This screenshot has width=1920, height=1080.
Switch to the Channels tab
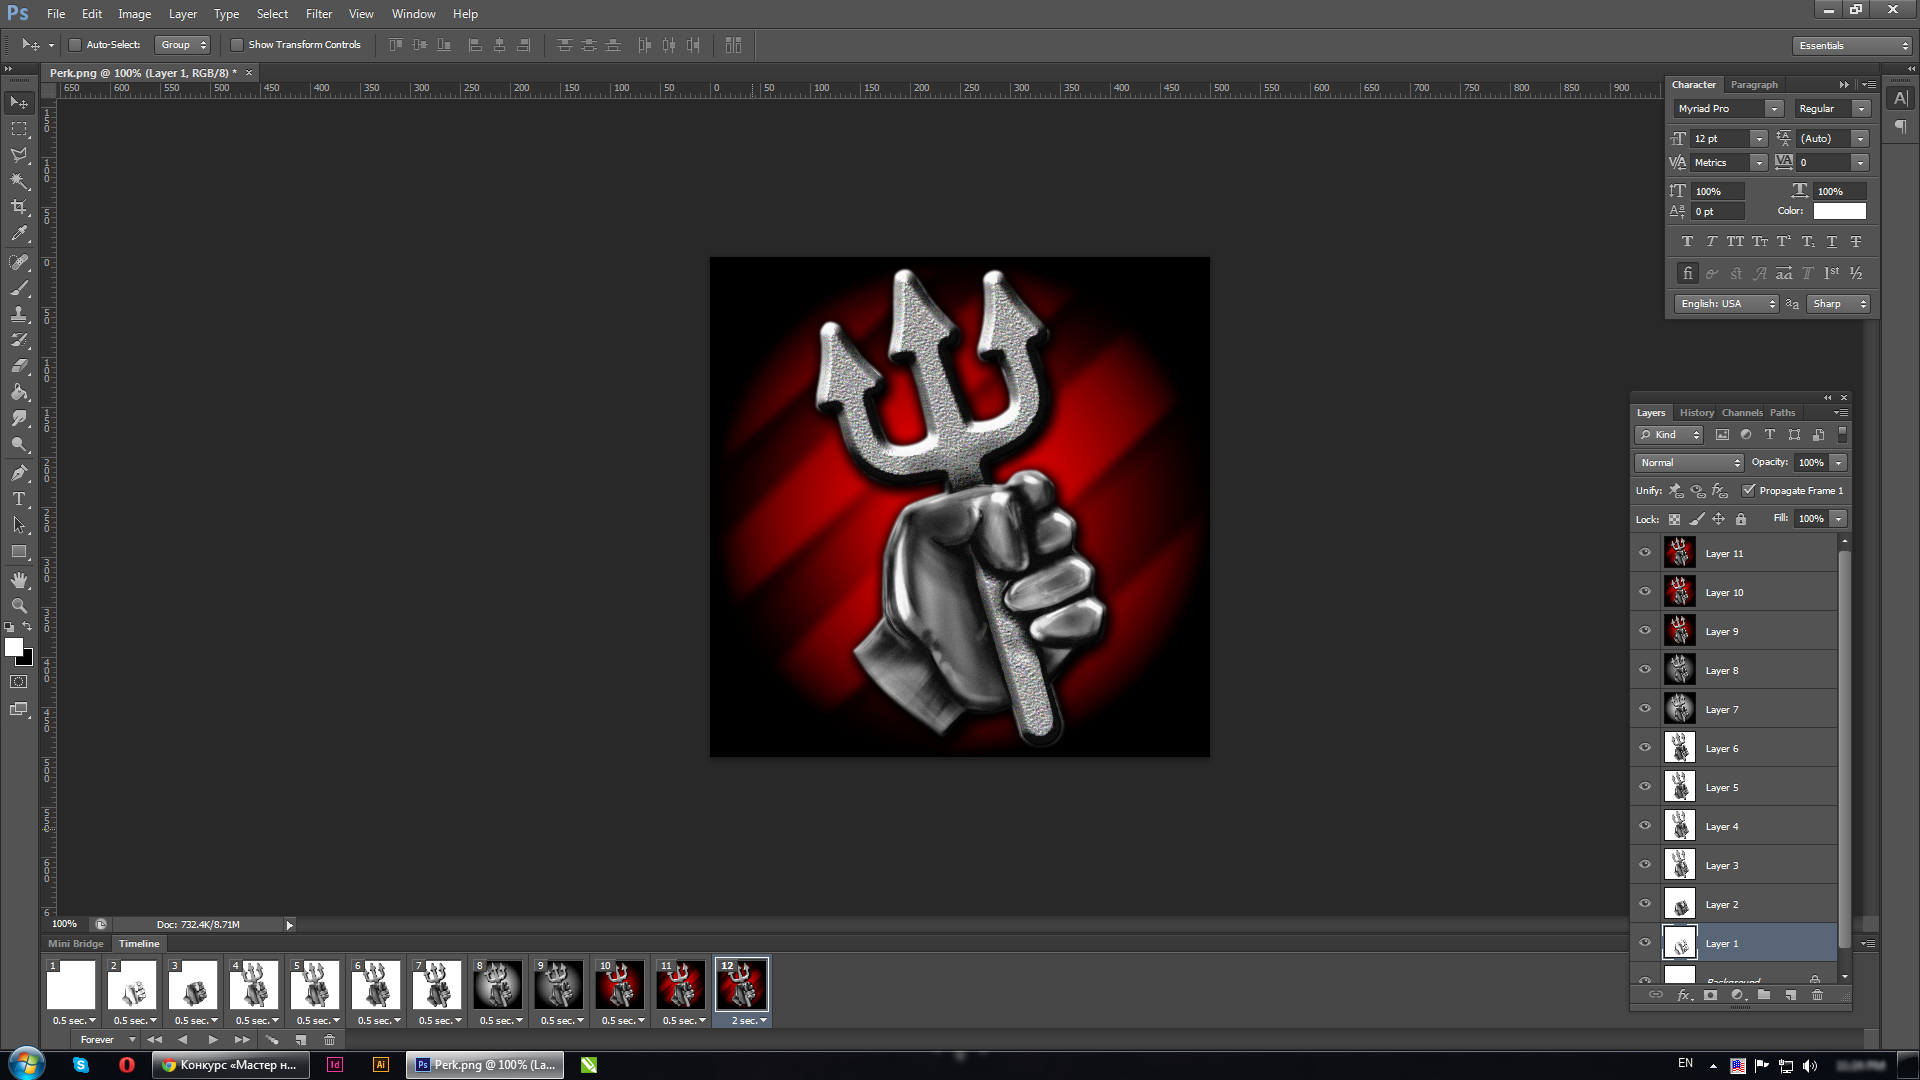coord(1742,412)
